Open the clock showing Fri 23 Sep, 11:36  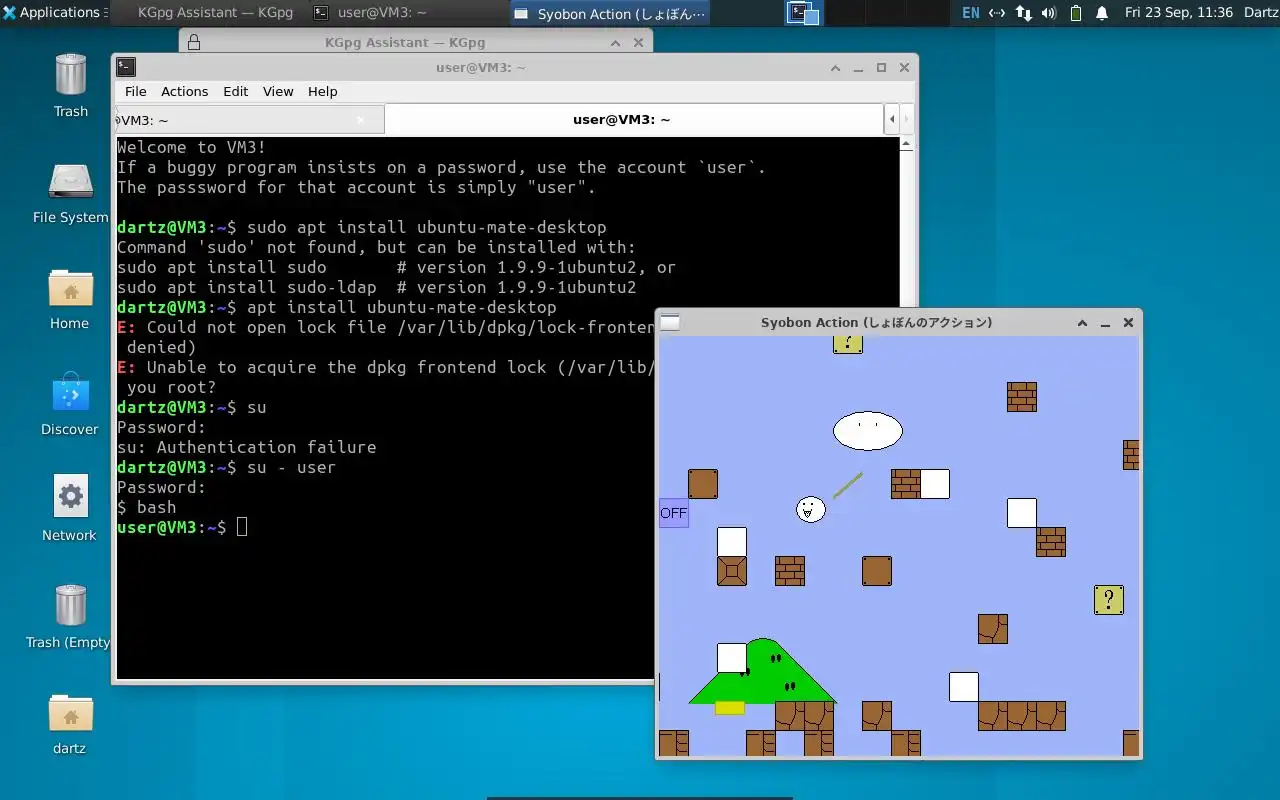point(1179,13)
